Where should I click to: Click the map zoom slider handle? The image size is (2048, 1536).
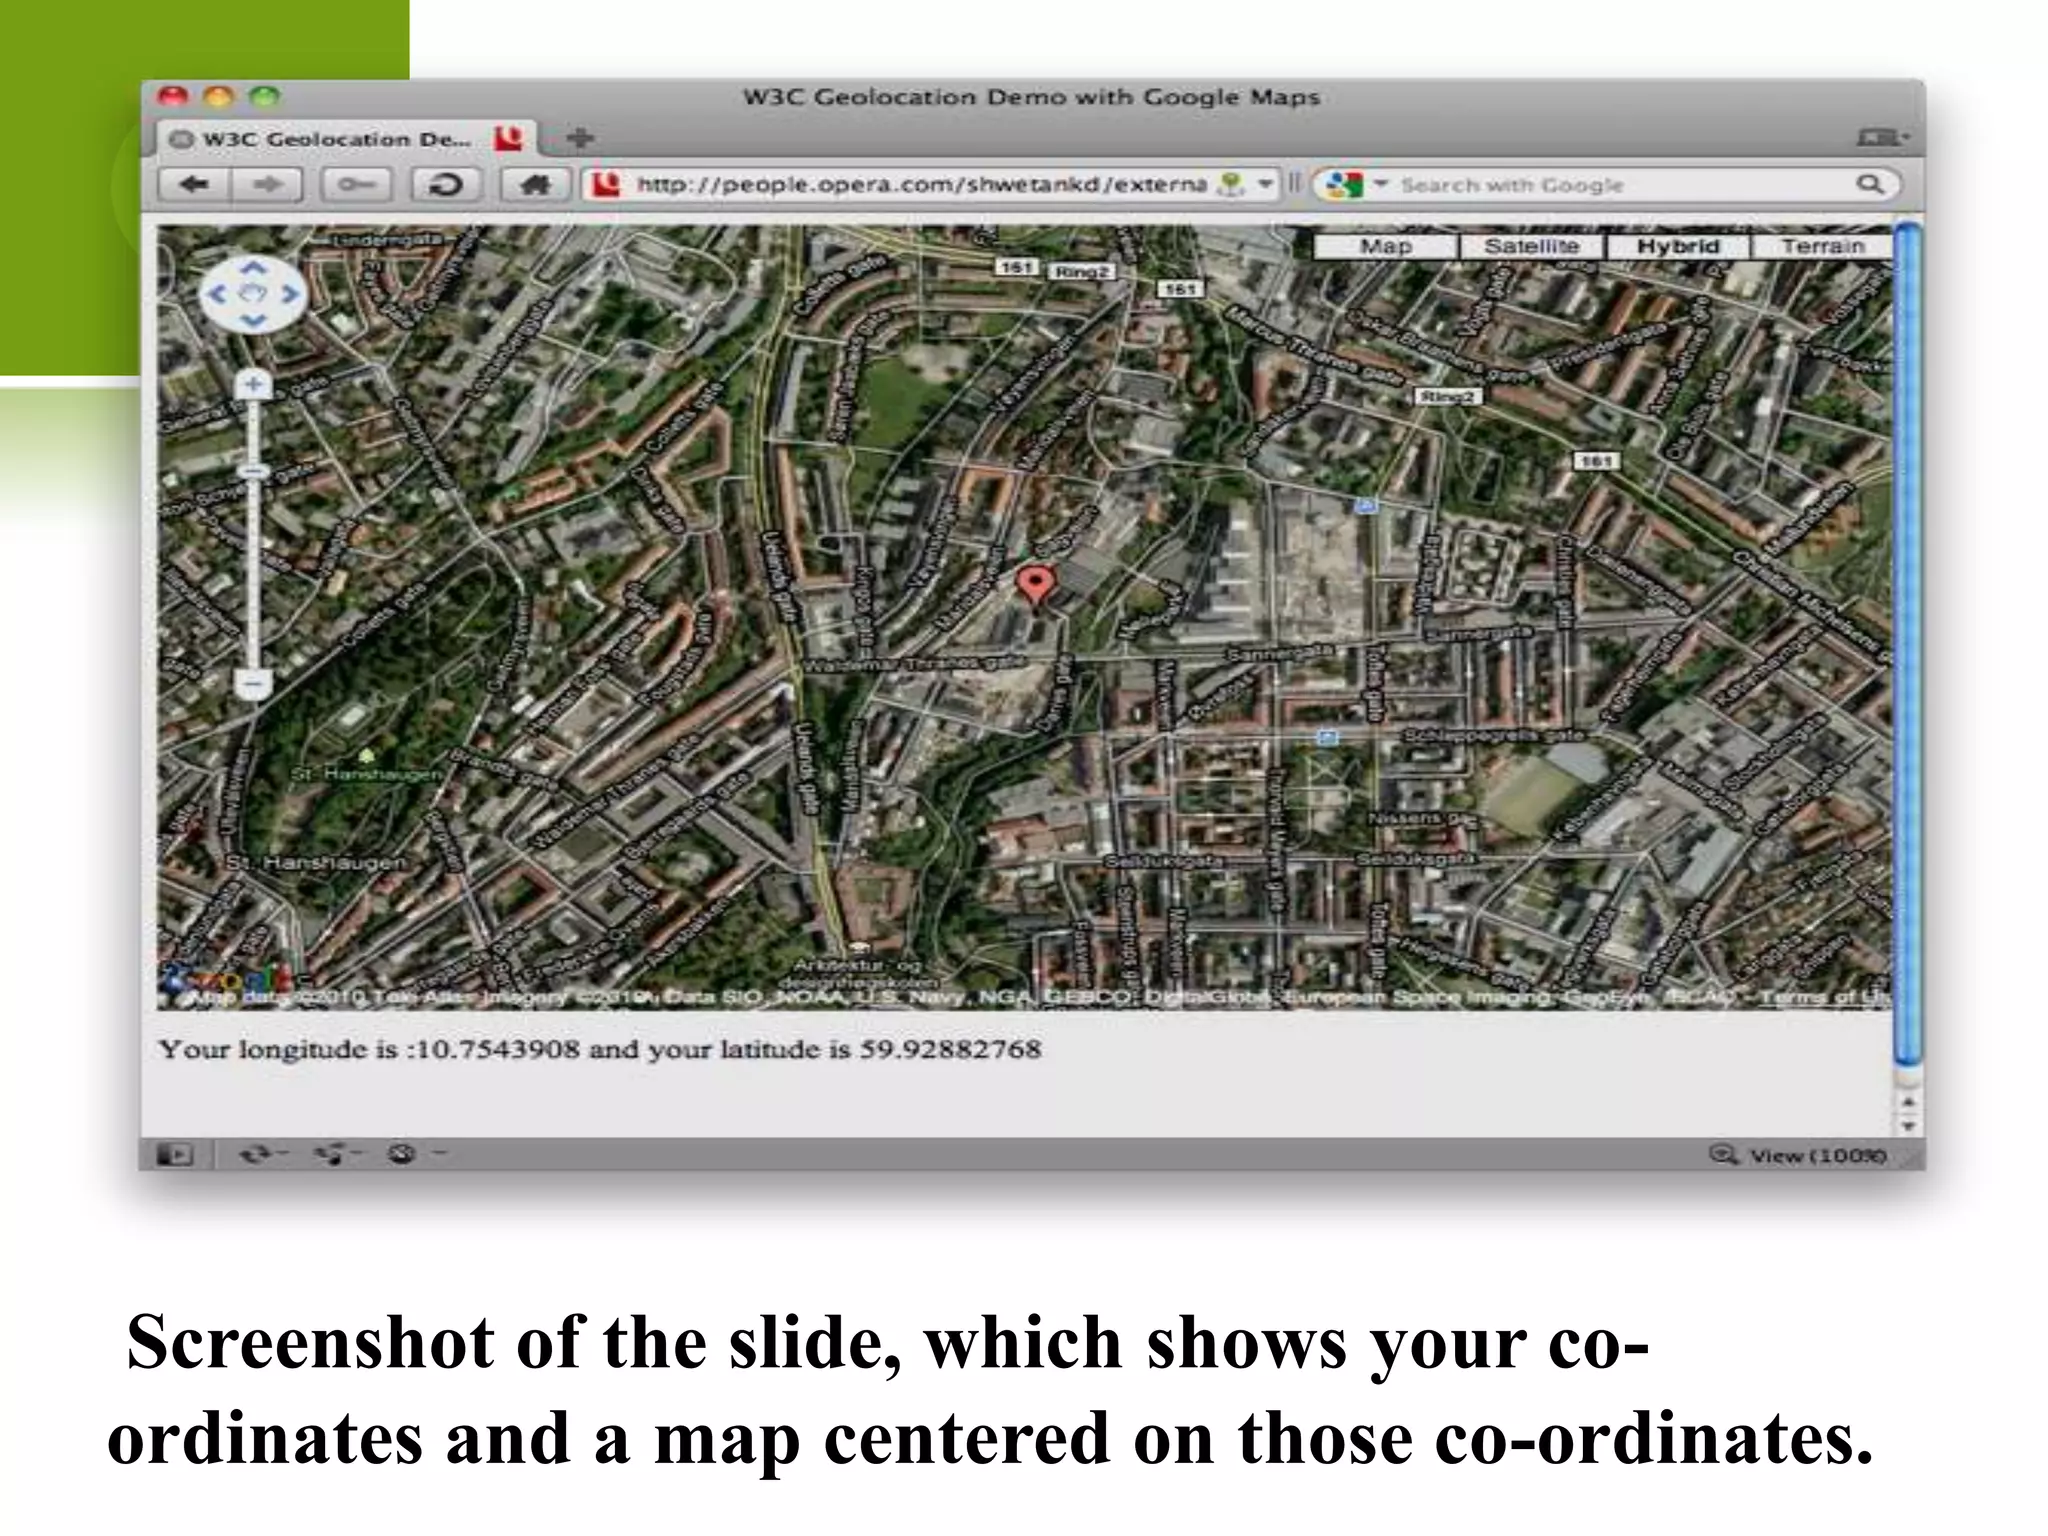[x=253, y=471]
